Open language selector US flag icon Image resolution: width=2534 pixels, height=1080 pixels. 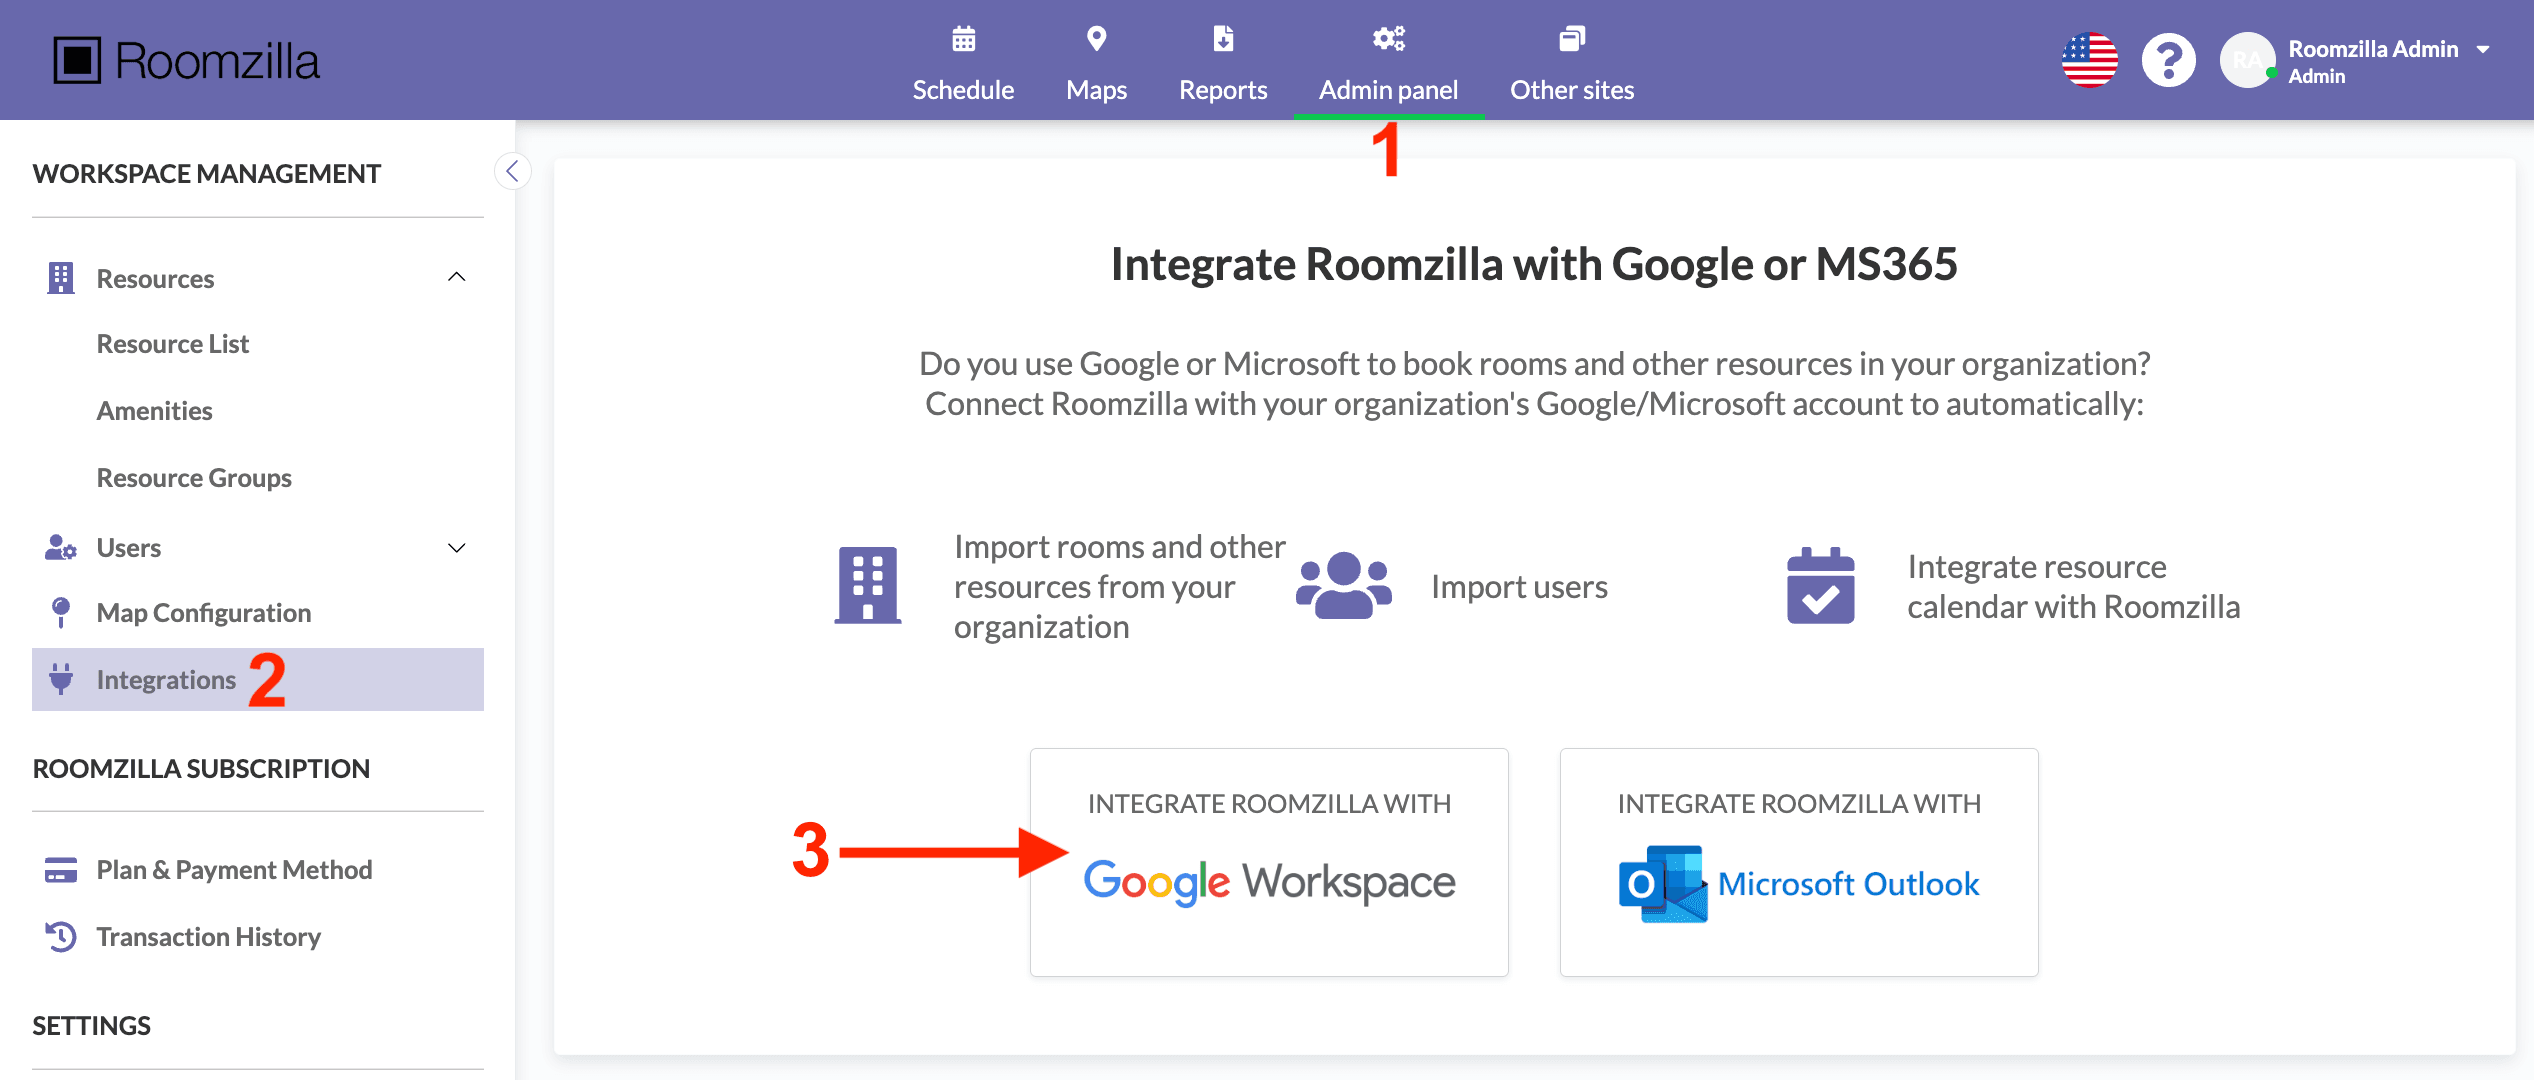tap(2089, 61)
